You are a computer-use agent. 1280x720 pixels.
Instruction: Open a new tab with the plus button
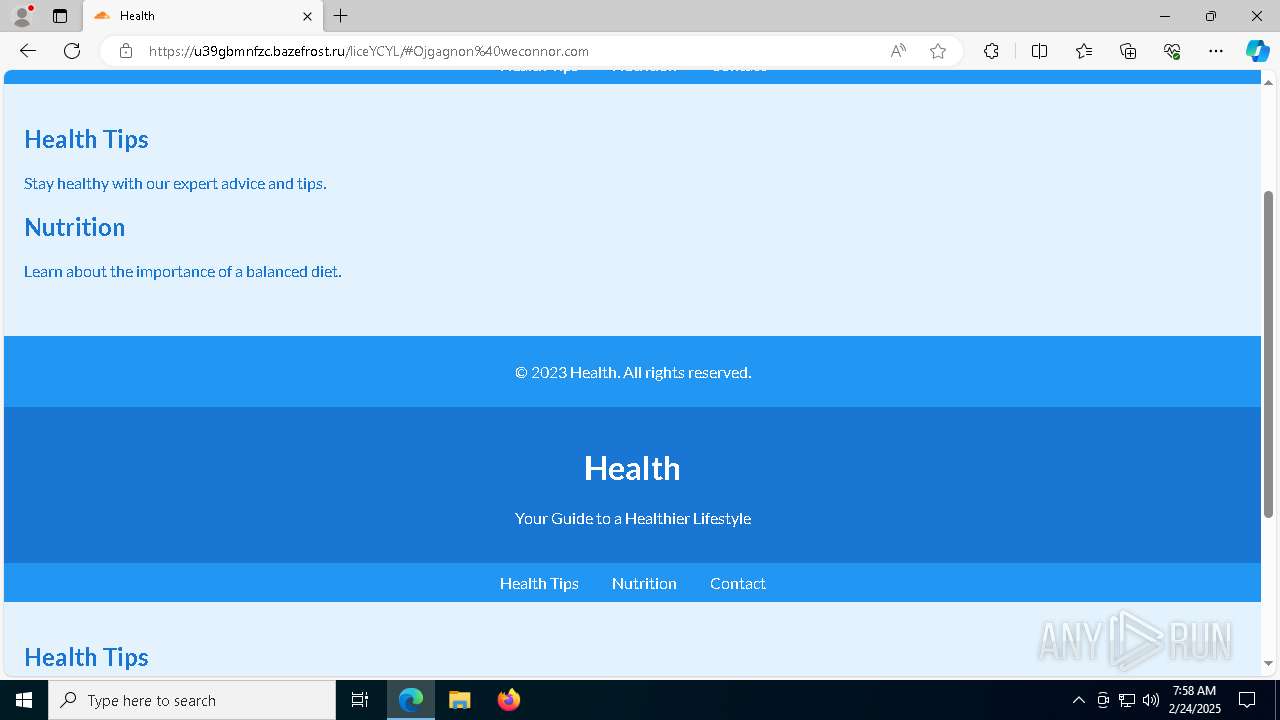341,16
